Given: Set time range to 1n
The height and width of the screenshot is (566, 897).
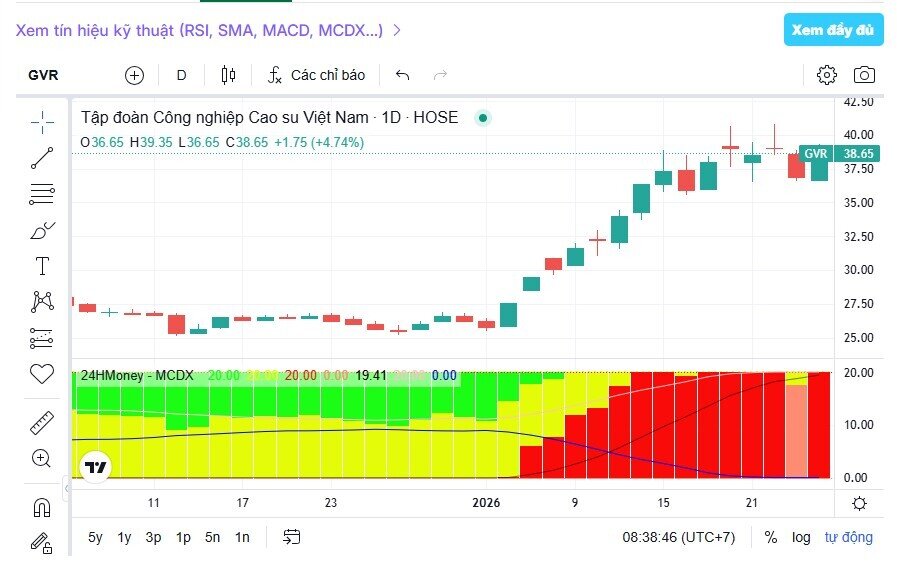Looking at the screenshot, I should tap(242, 537).
